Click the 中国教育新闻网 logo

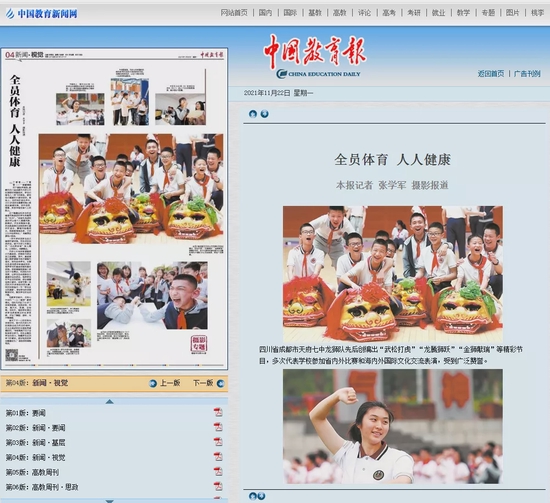(x=42, y=14)
